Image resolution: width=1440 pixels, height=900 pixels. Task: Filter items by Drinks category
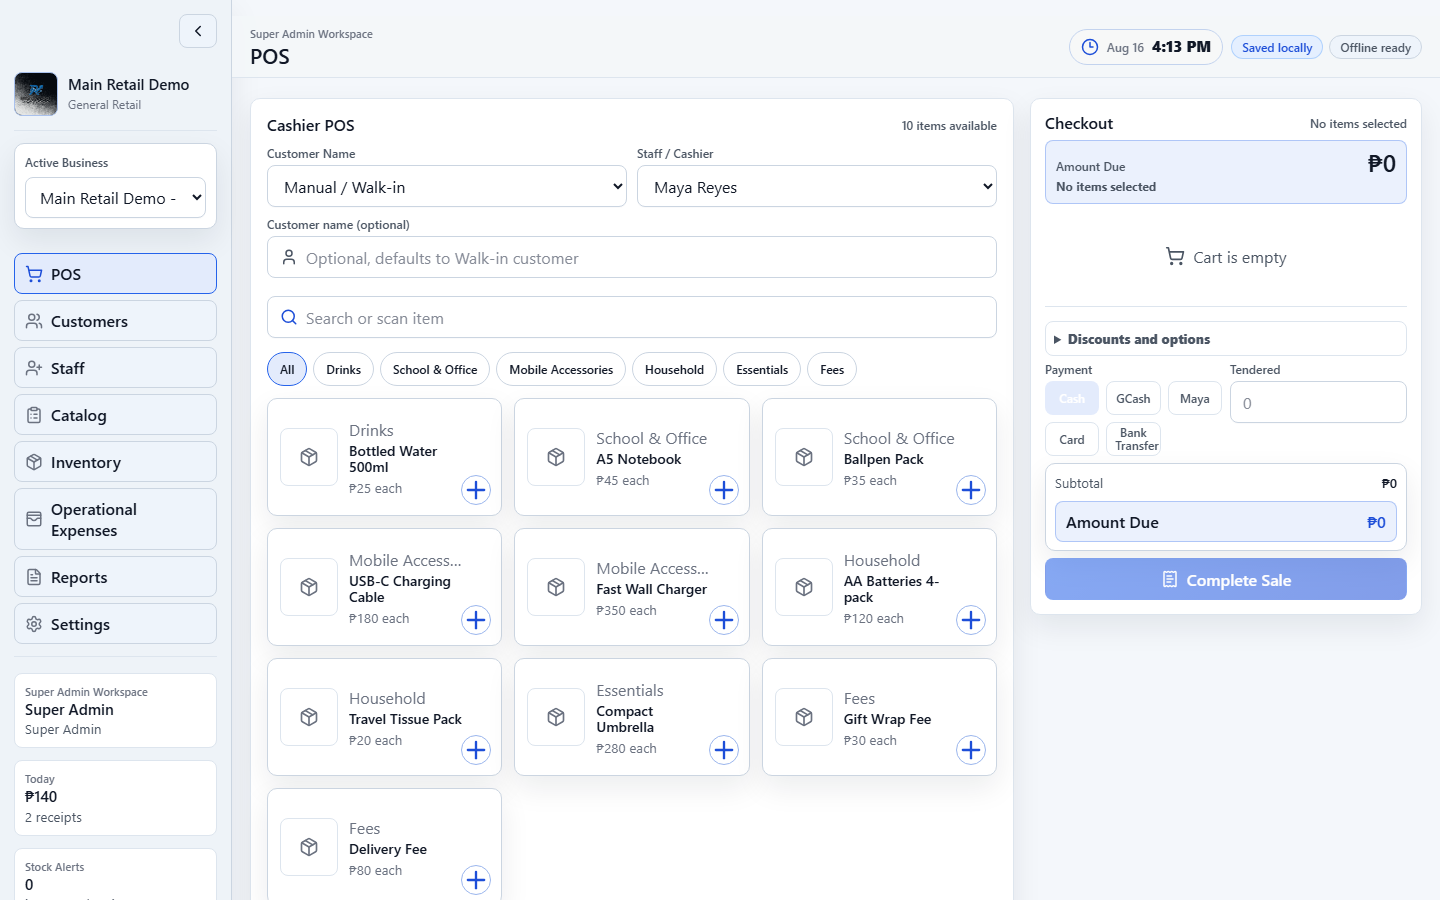coord(343,369)
